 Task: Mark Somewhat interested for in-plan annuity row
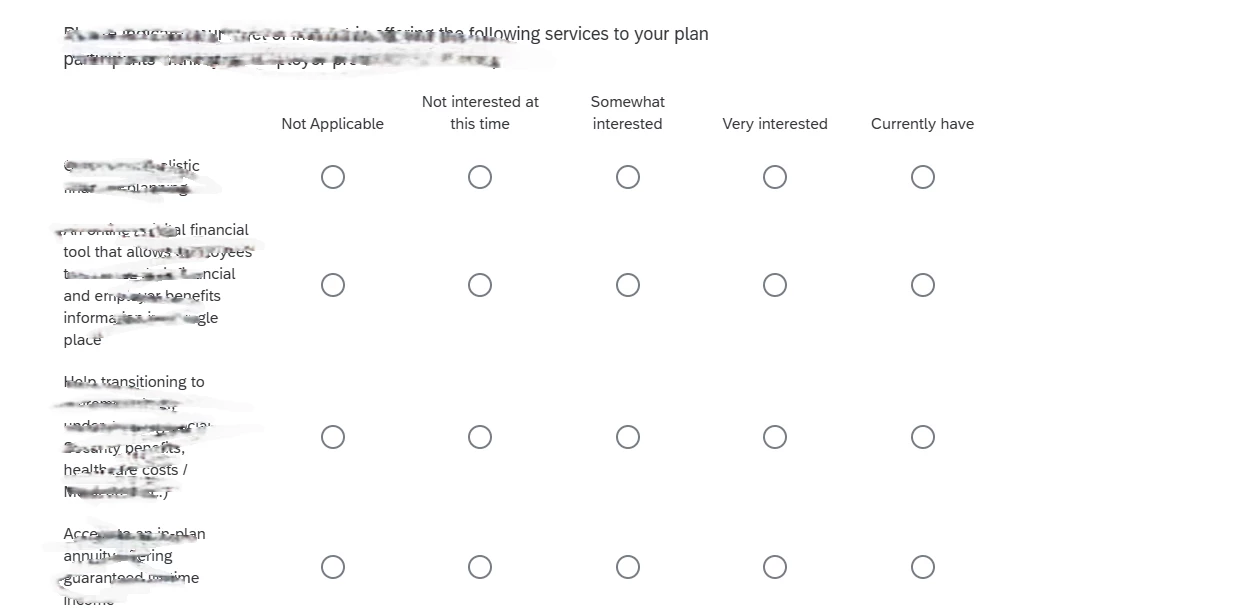pyautogui.click(x=628, y=567)
